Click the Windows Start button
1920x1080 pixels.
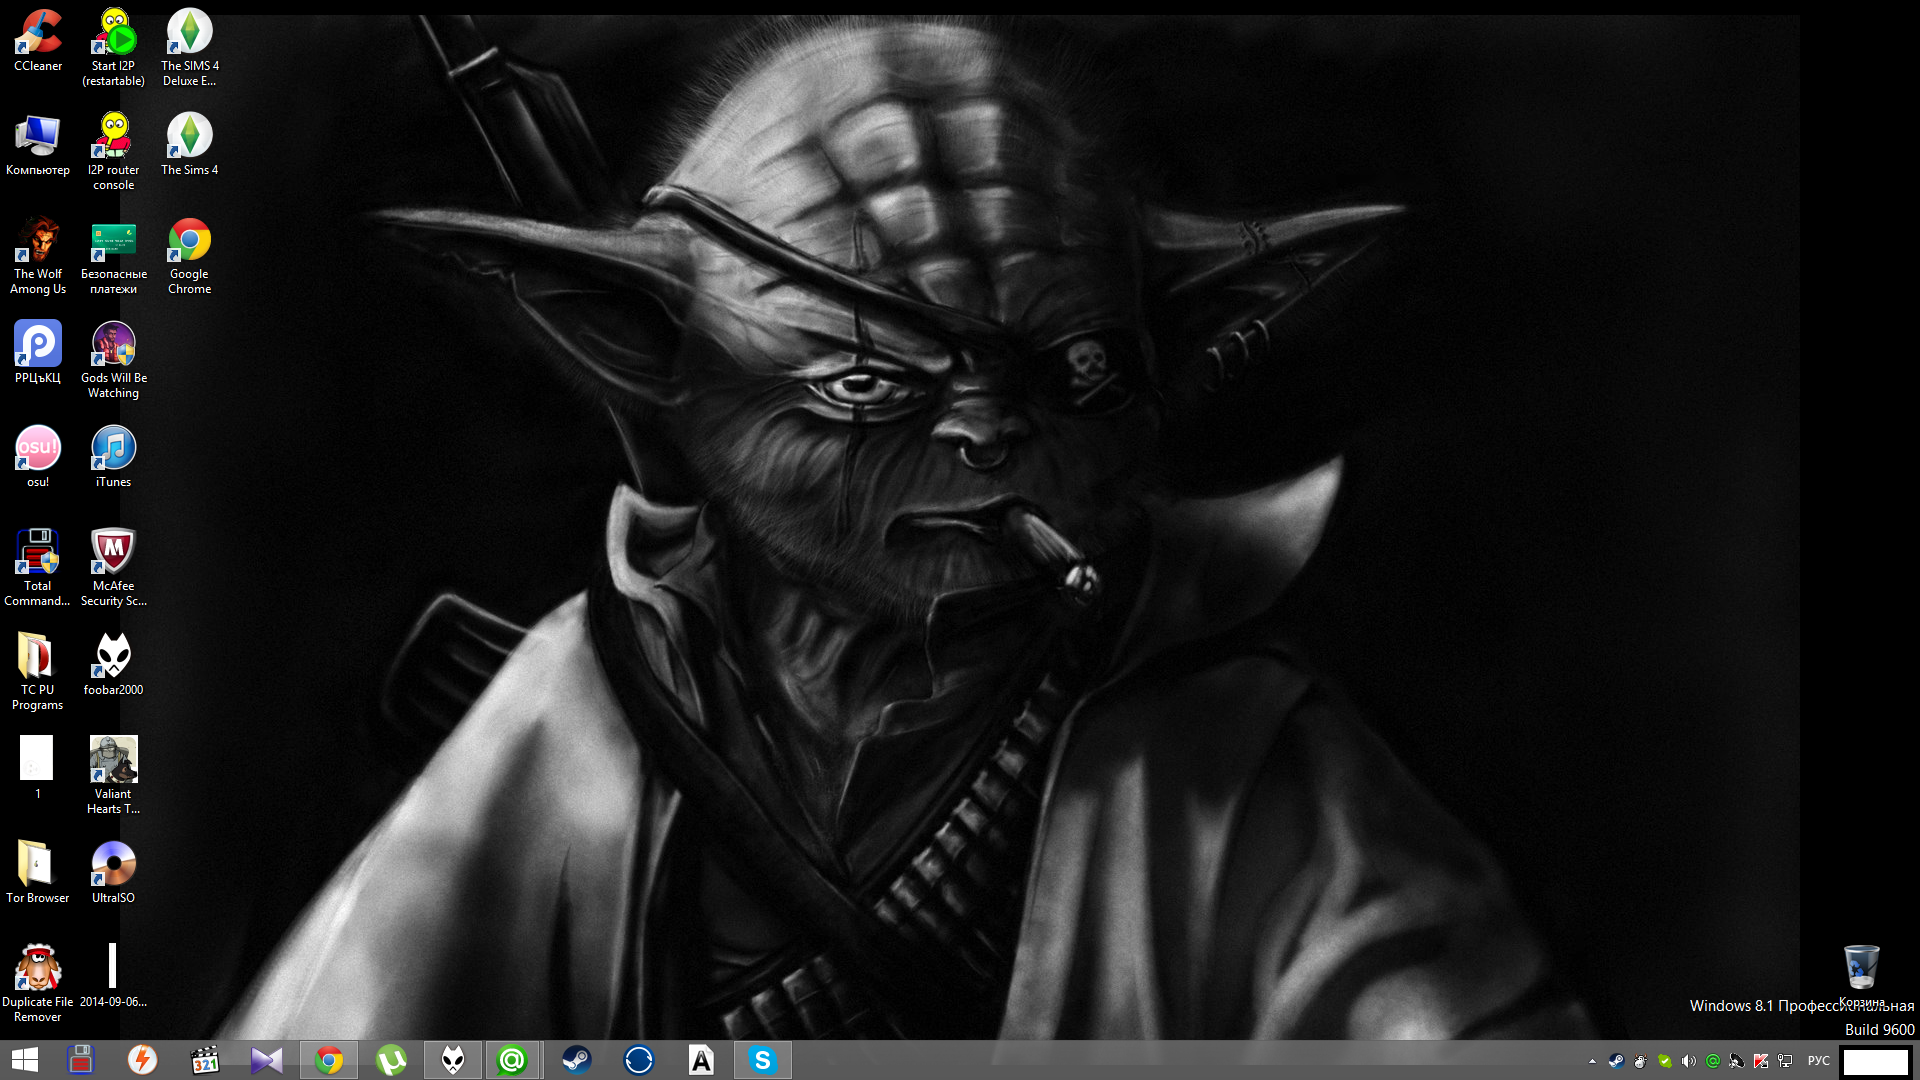[25, 1060]
